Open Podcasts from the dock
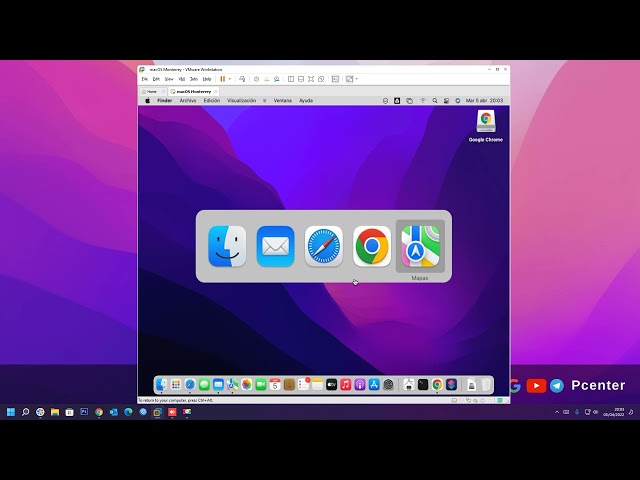640x480 pixels. coord(360,384)
